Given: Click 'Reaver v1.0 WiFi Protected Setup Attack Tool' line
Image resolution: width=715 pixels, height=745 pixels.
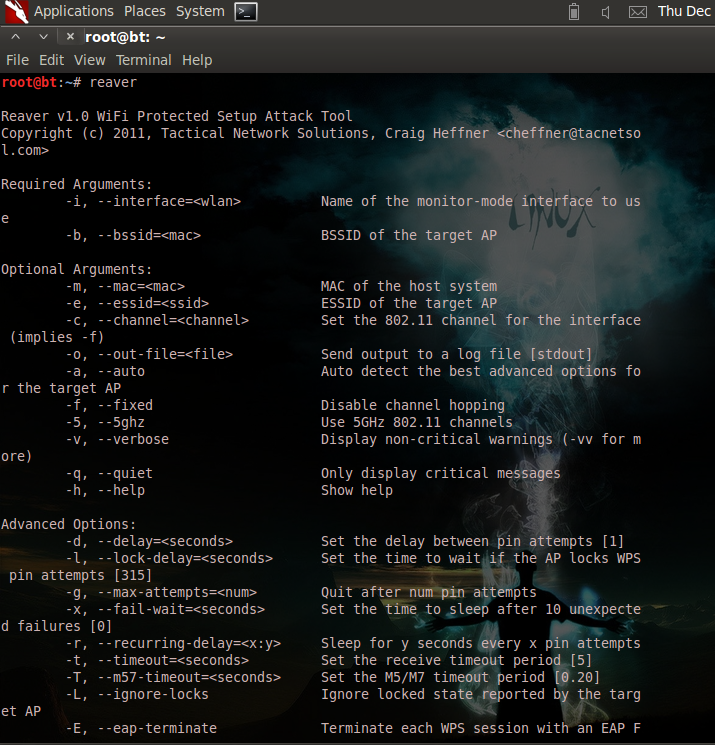Looking at the screenshot, I should (177, 116).
